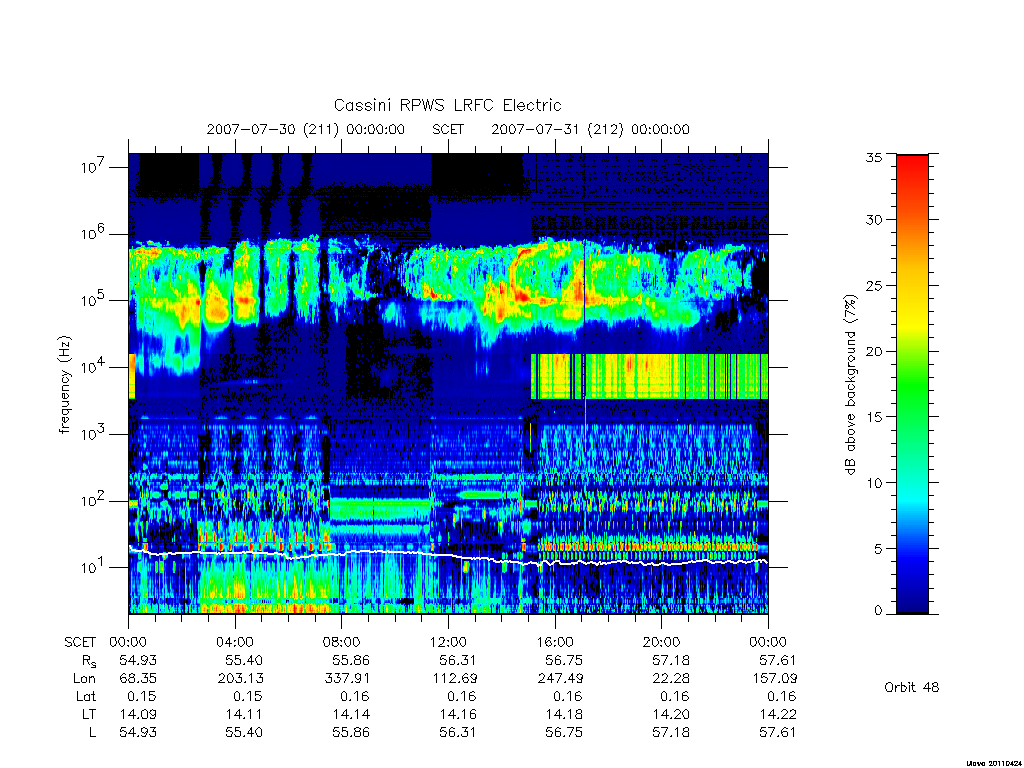1024x768 pixels.
Task: Click the LT value 14.20
Action: pyautogui.click(x=671, y=714)
